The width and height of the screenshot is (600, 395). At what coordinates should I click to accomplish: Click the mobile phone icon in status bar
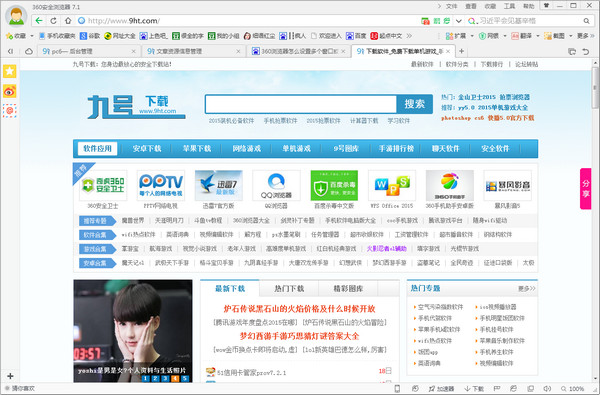pyautogui.click(x=397, y=388)
